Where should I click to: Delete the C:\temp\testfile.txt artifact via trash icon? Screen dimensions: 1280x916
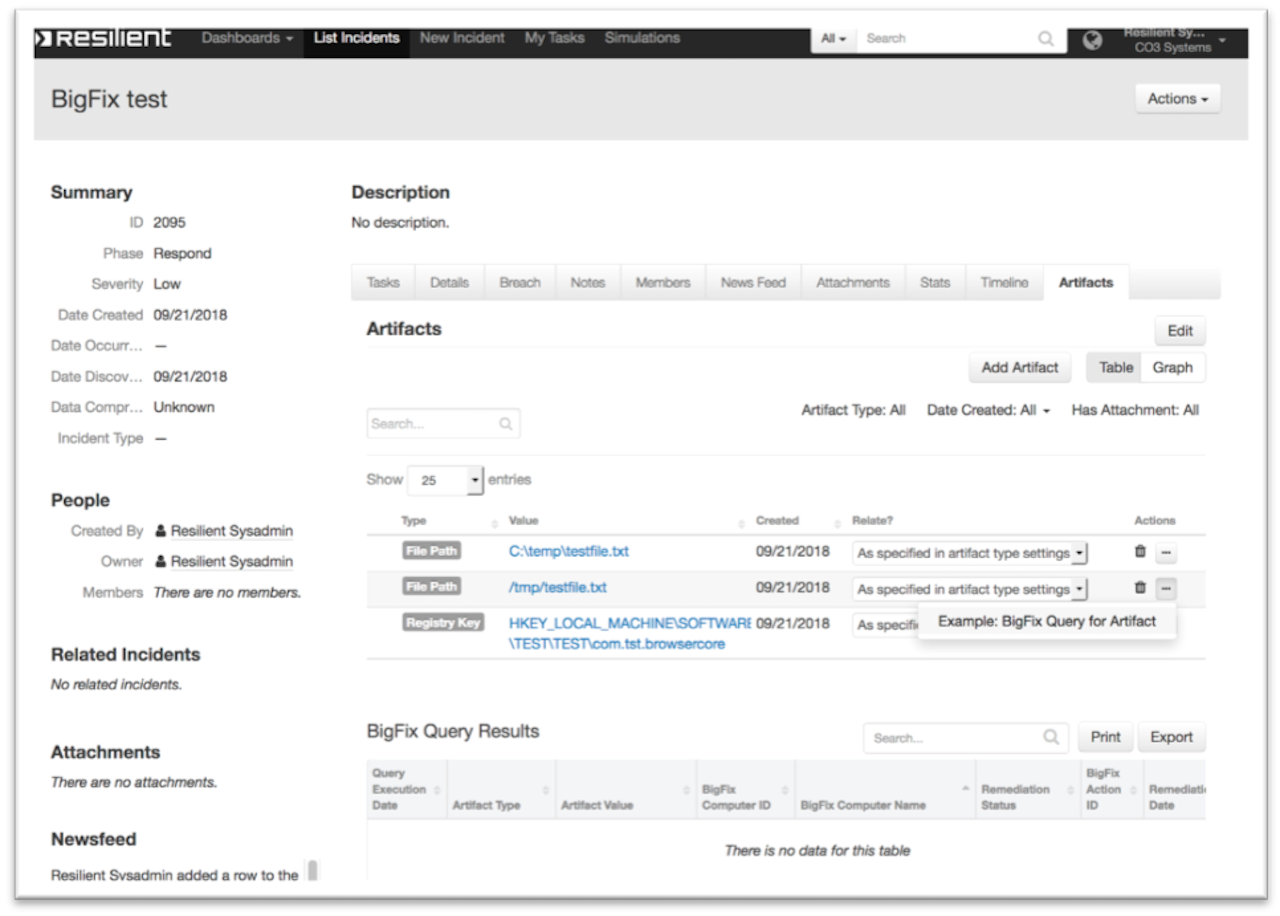click(x=1141, y=552)
